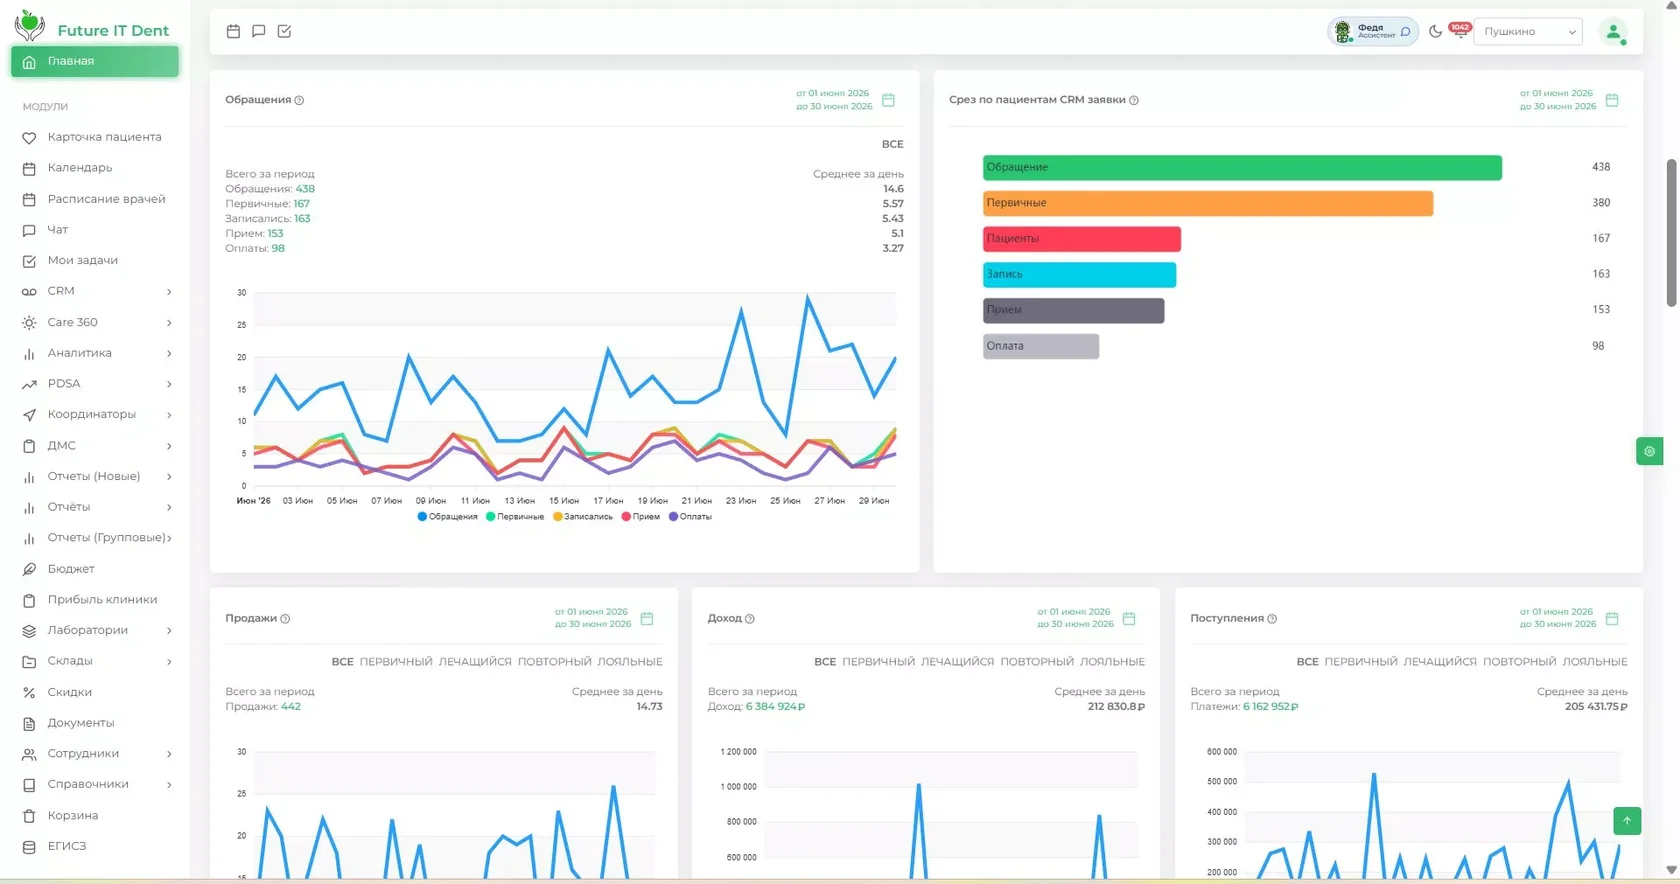Image resolution: width=1680 pixels, height=884 pixels.
Task: Expand the Аналитика sidebar module
Action: click(97, 353)
